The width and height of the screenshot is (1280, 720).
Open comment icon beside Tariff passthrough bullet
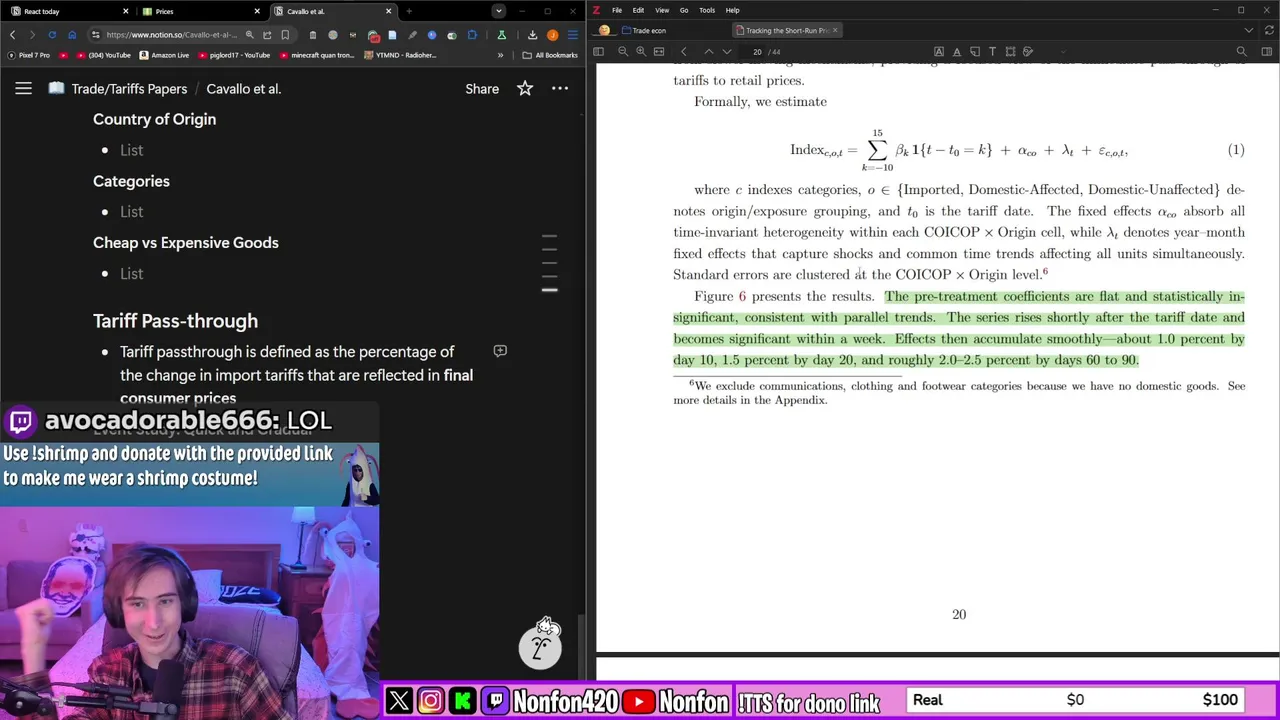click(500, 351)
